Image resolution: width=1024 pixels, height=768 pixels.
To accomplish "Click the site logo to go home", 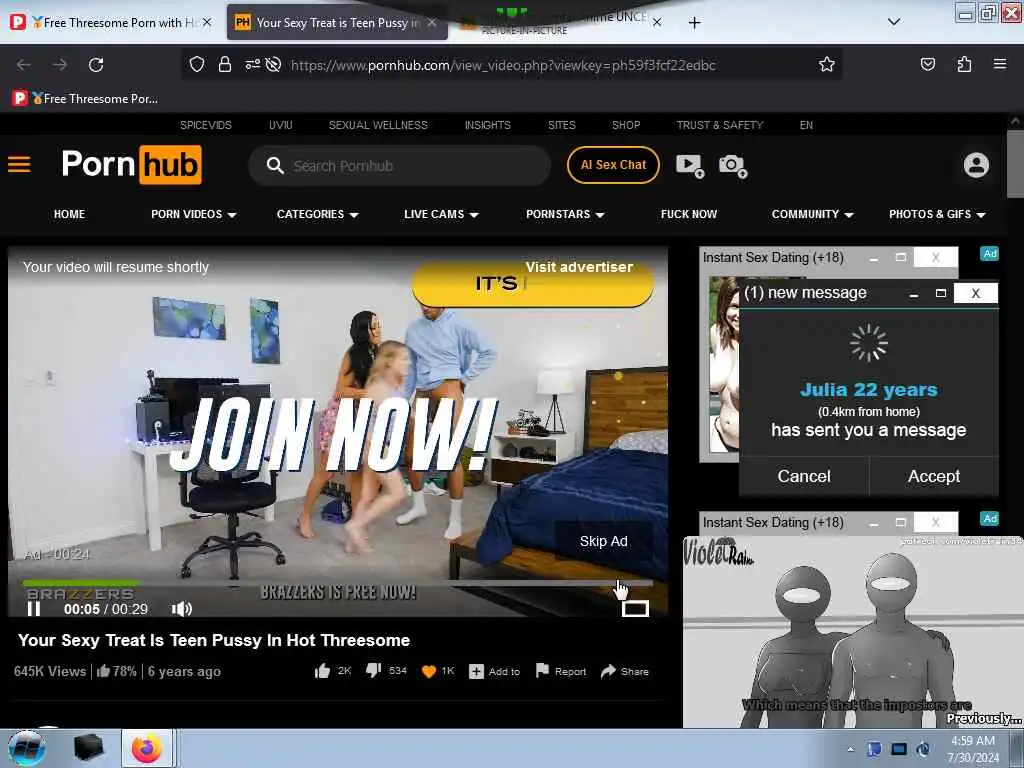I will (131, 164).
